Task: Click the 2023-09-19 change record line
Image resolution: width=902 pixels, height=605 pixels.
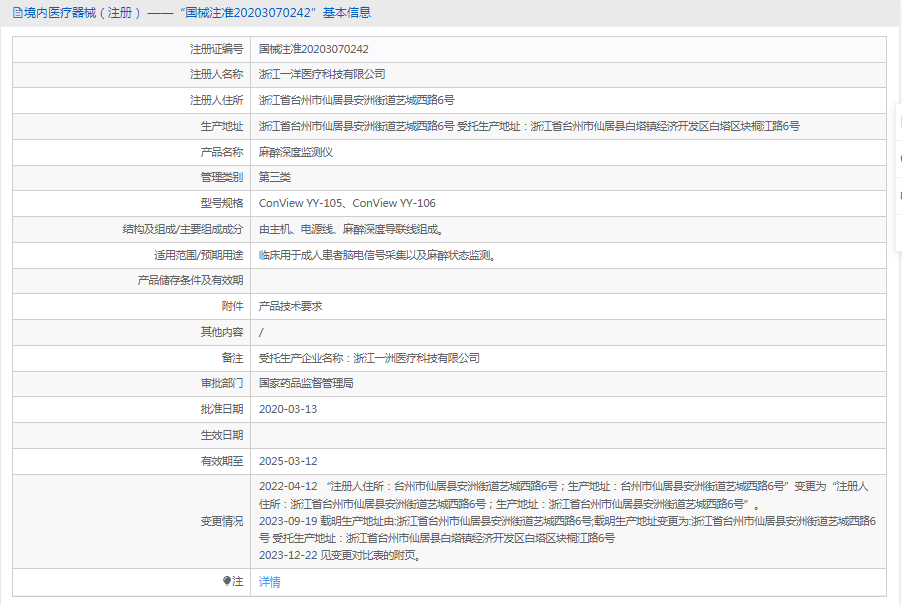Action: pyautogui.click(x=567, y=530)
